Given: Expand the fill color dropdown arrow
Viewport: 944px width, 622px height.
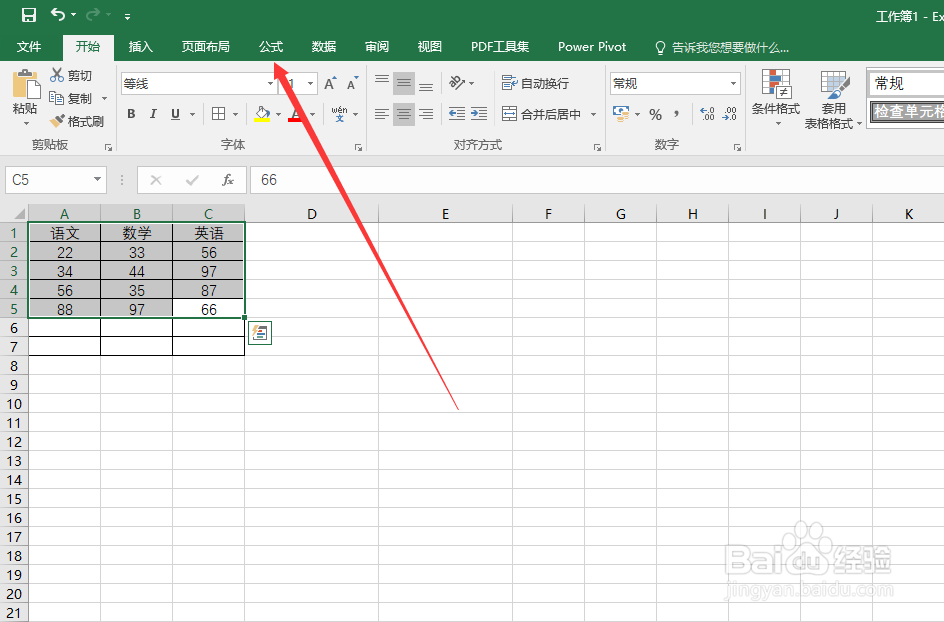Looking at the screenshot, I should [x=278, y=115].
